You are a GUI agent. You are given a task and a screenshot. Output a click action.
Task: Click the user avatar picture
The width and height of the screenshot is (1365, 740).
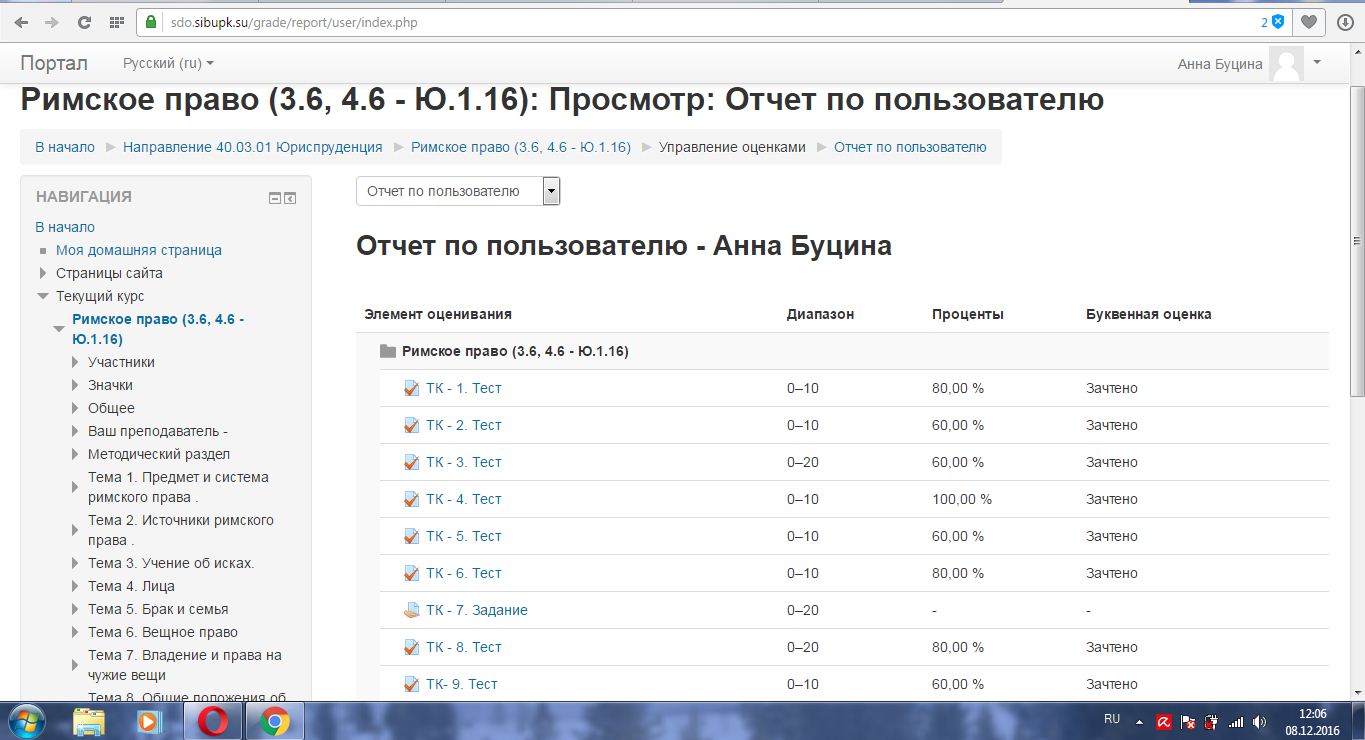pos(1285,64)
